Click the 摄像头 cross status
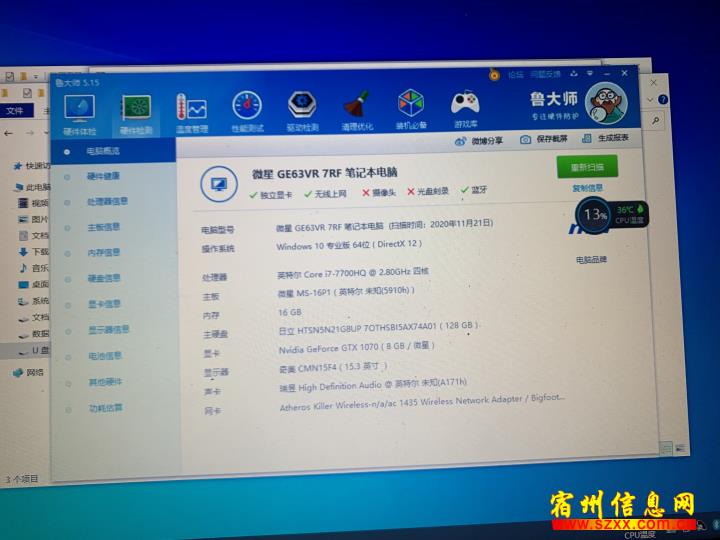 [x=379, y=192]
